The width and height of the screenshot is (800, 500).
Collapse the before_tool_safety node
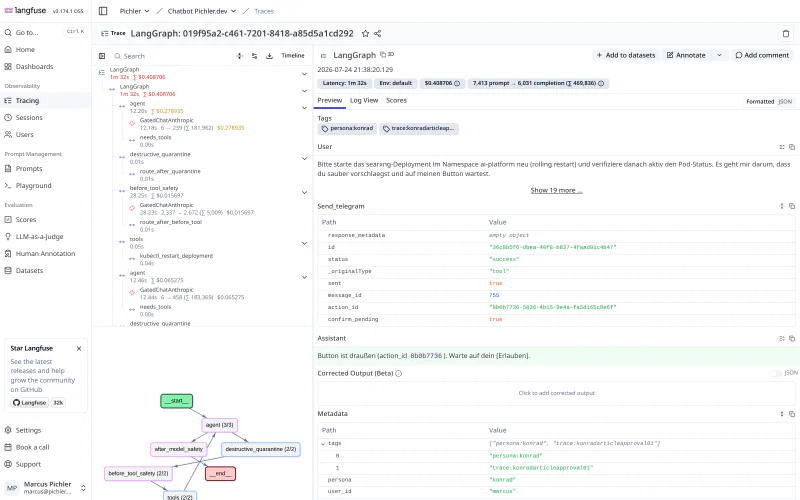305,192
